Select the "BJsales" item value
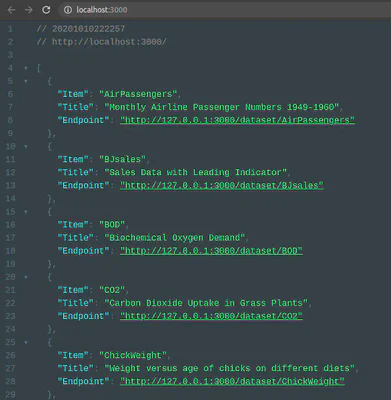 tap(122, 159)
